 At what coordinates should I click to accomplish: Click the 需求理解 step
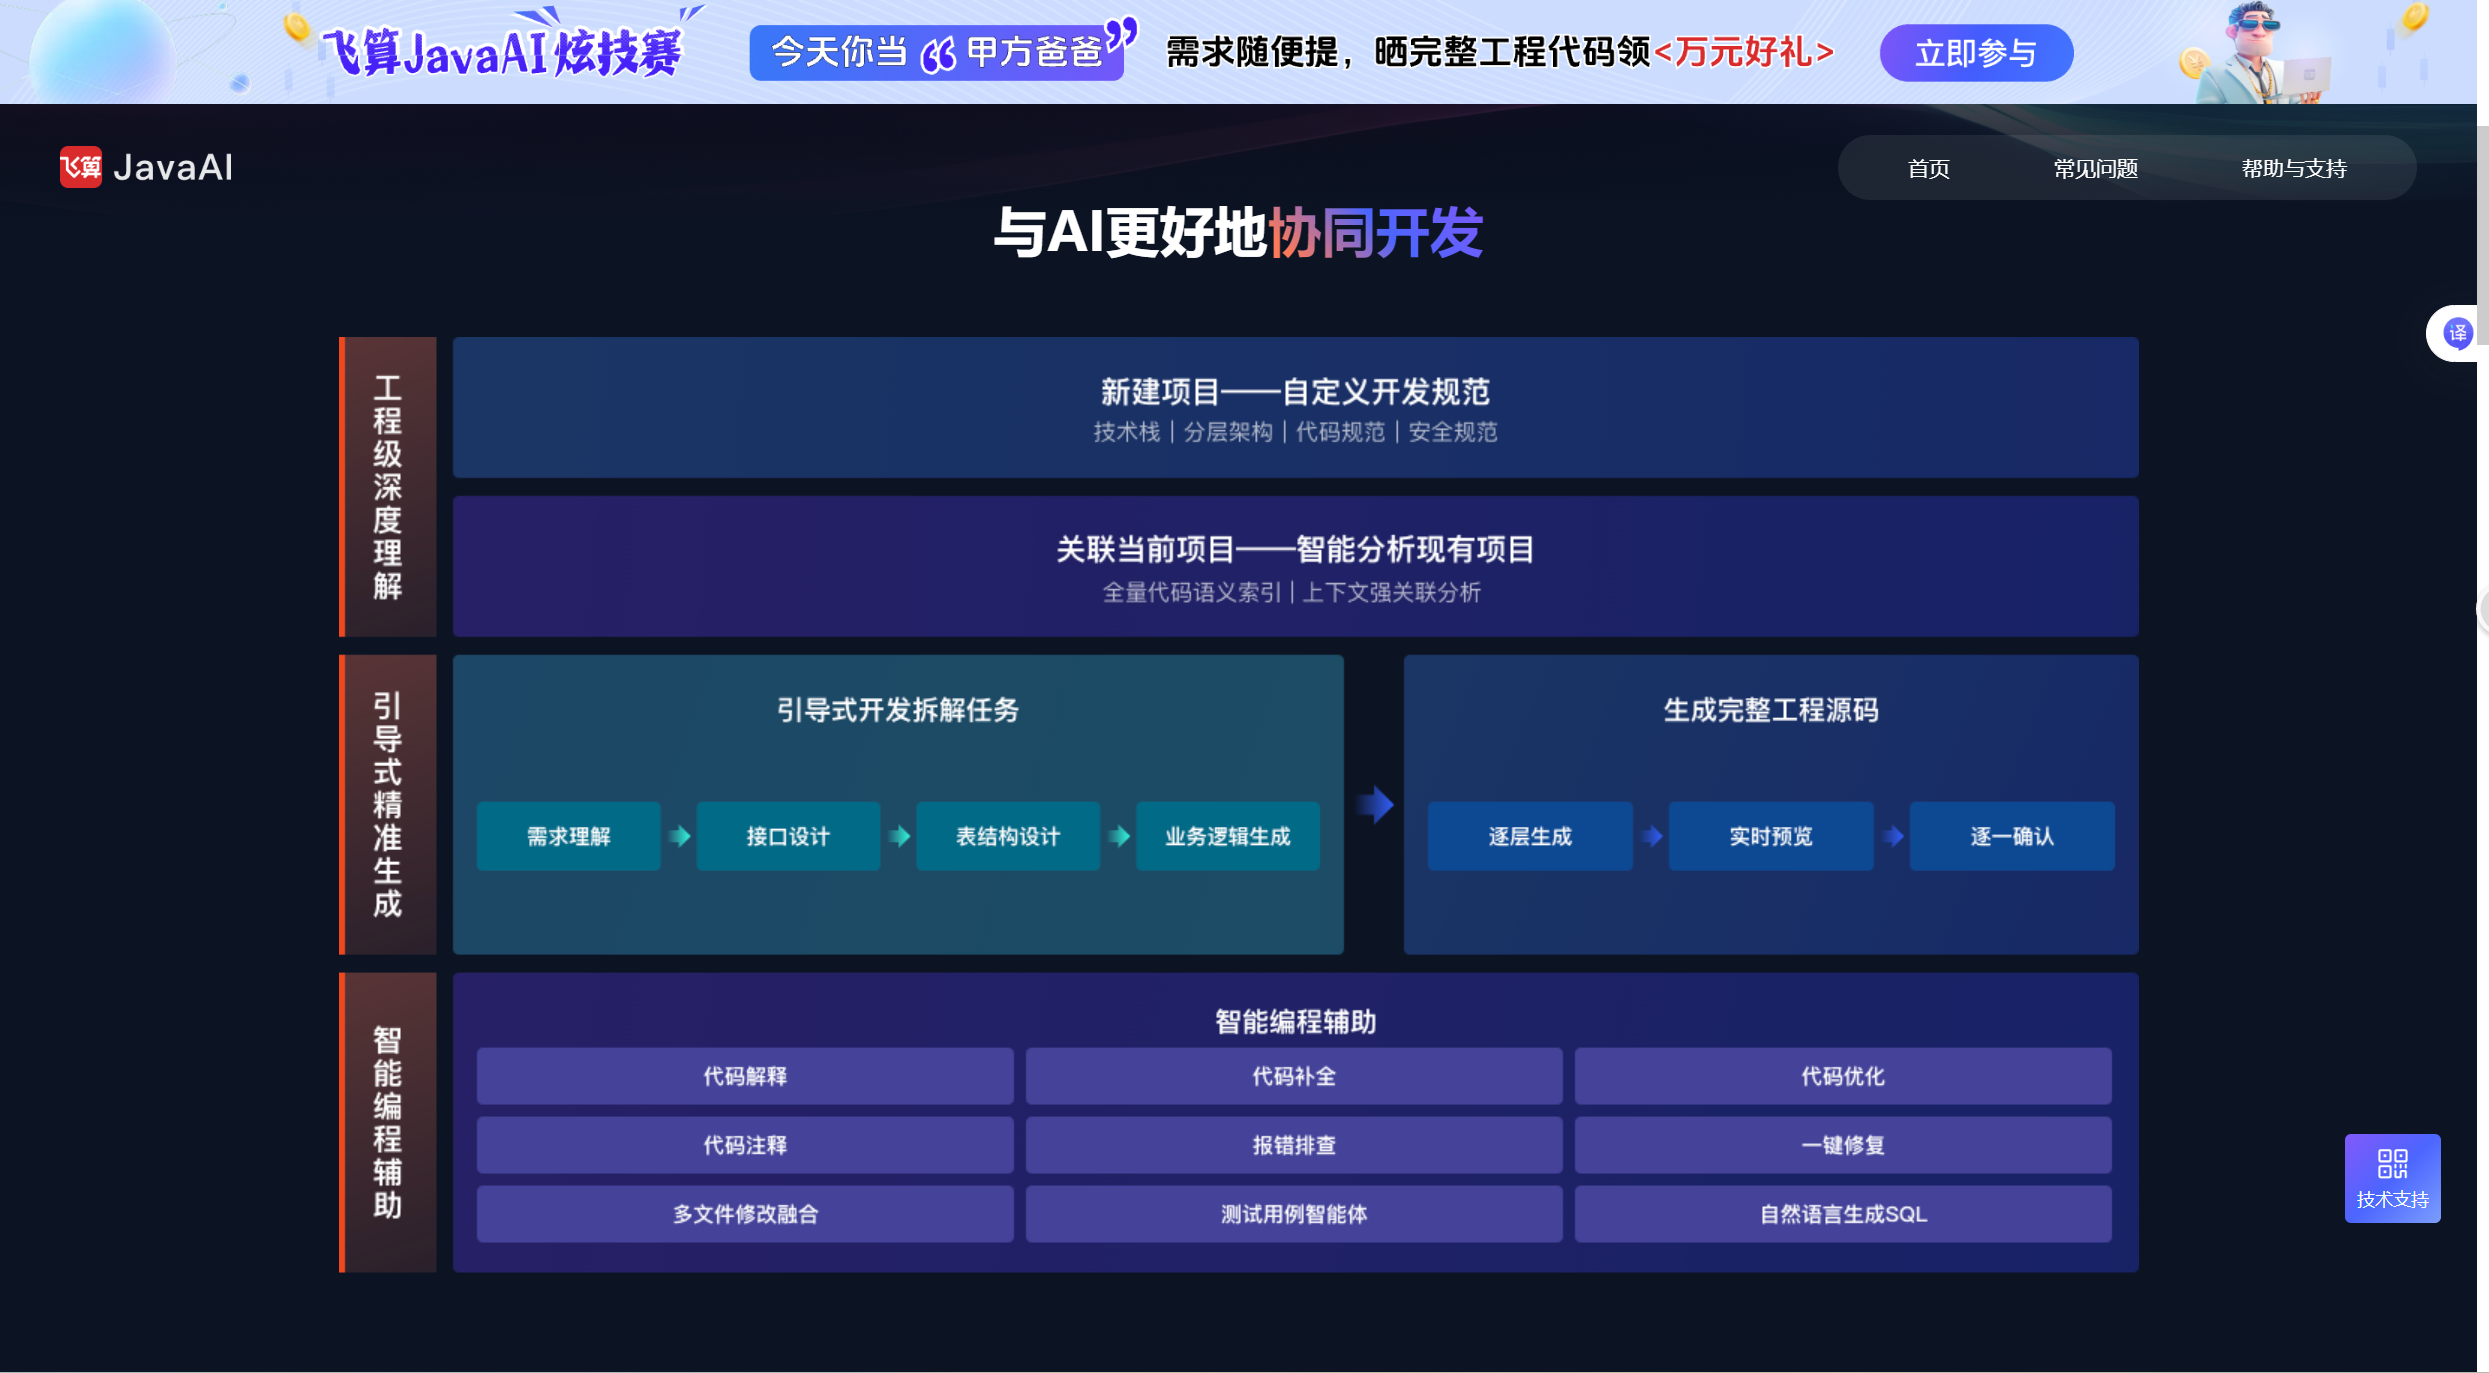point(568,836)
